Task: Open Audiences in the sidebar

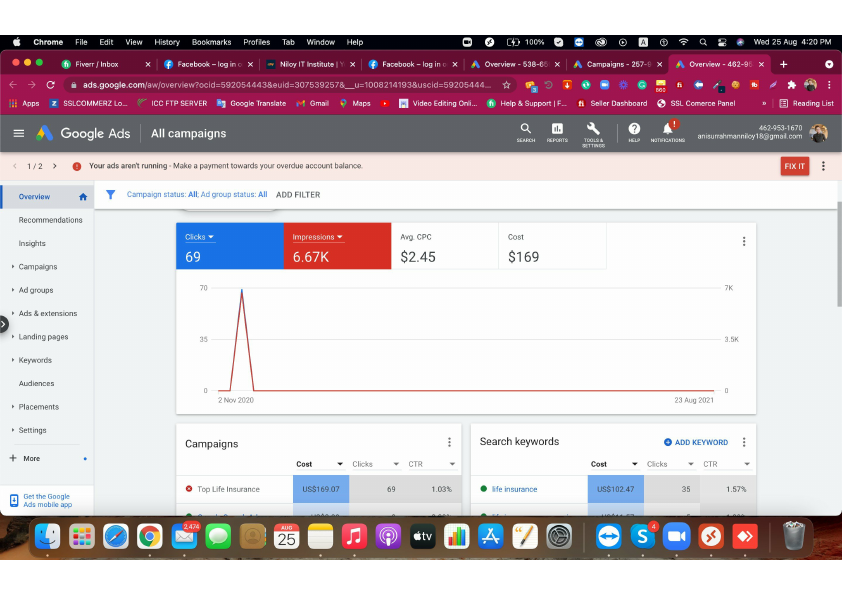Action: (x=37, y=383)
